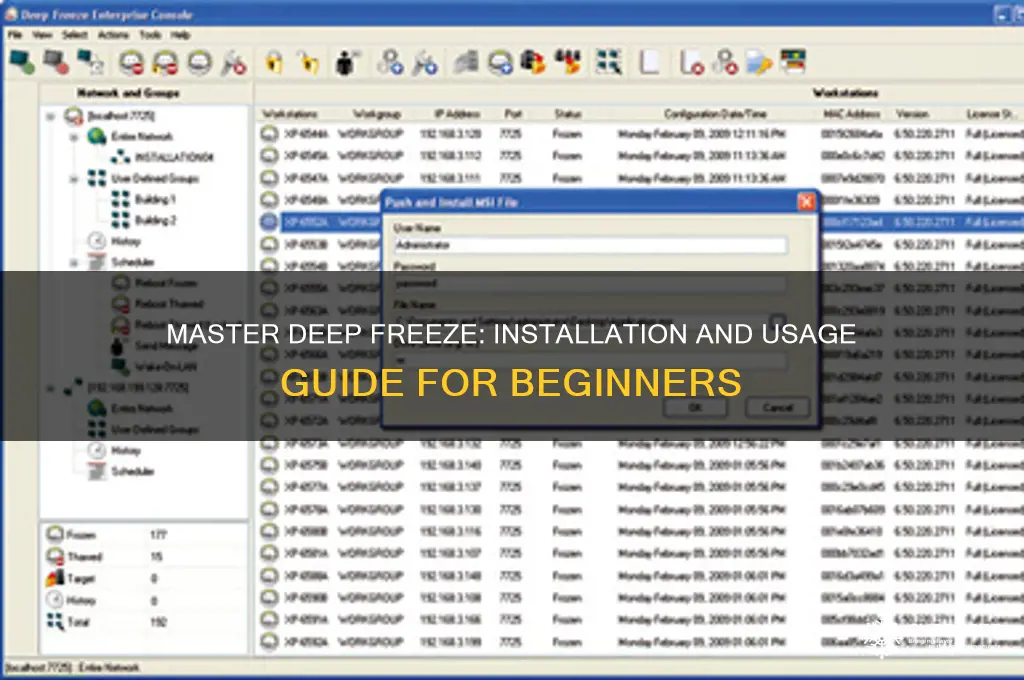Click the users with red circle toolbar icon
The image size is (1024, 680).
click(x=725, y=63)
